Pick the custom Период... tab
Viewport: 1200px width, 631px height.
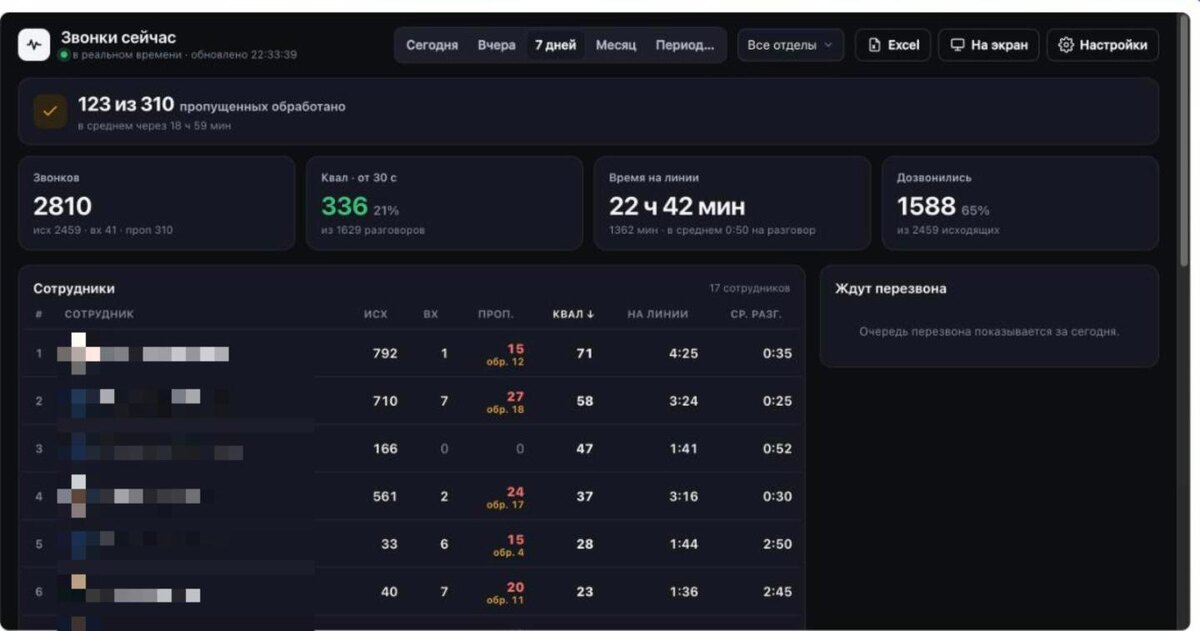pyautogui.click(x=685, y=45)
